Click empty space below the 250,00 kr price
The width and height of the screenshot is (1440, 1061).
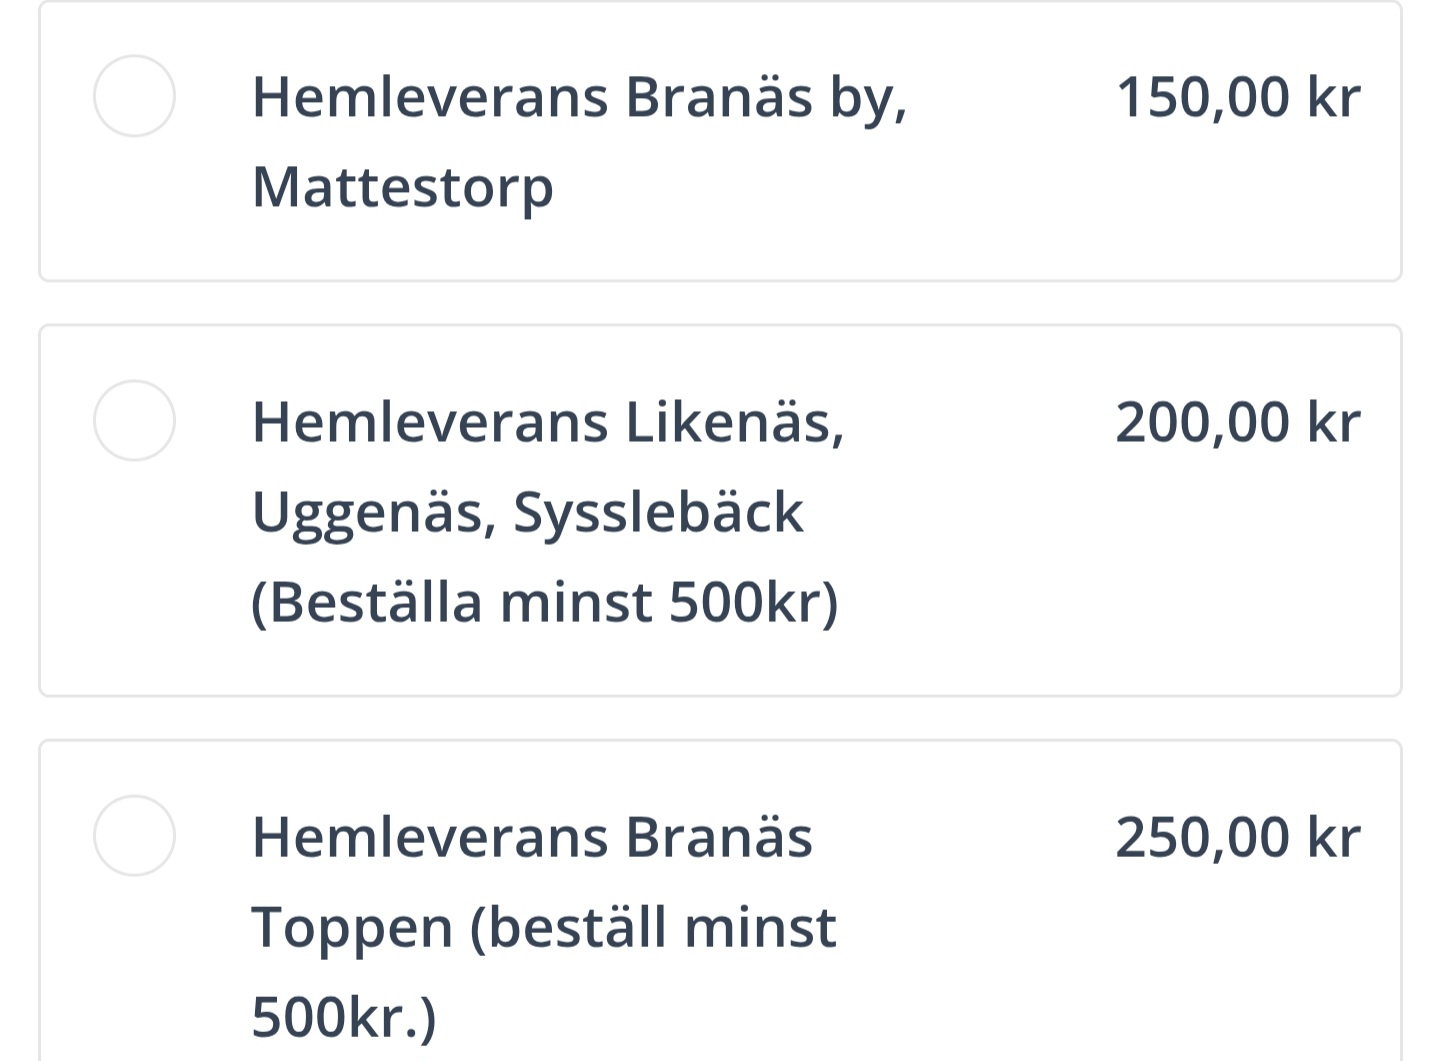pos(1237,960)
